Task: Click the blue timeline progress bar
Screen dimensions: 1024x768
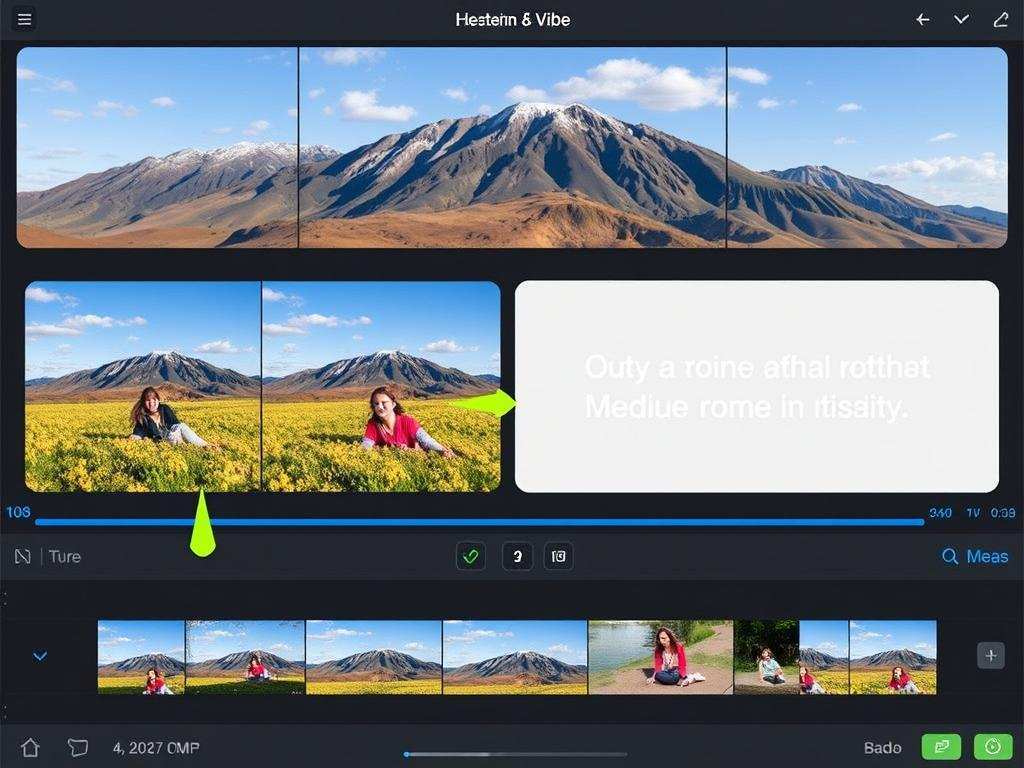Action: point(480,522)
